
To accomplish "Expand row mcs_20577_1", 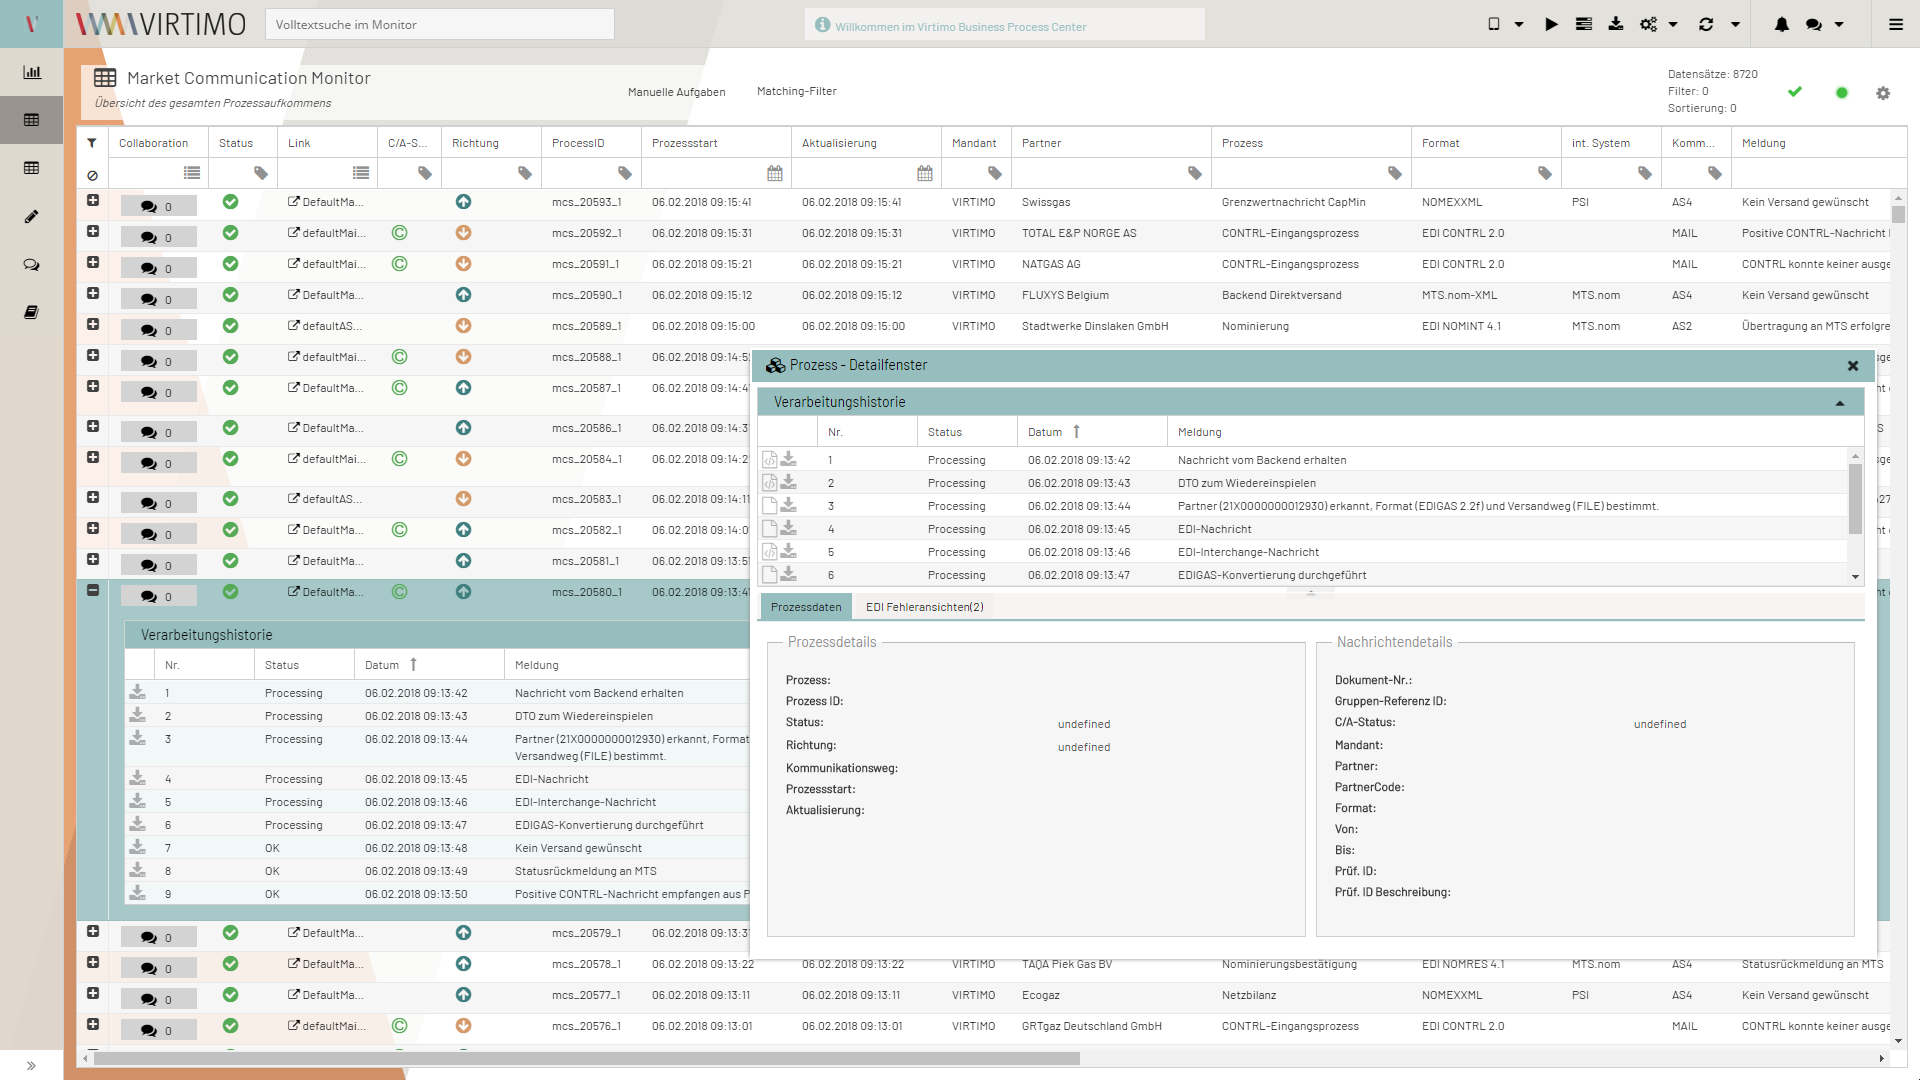I will point(93,993).
